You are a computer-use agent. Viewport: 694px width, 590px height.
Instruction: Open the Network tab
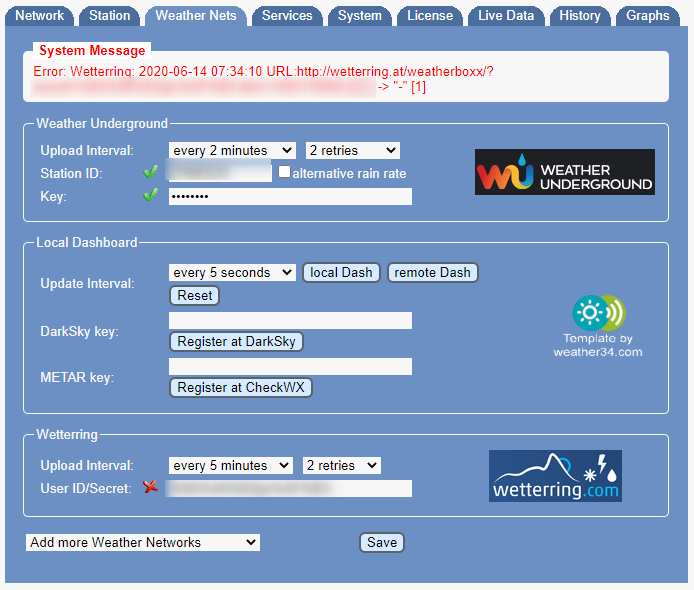40,16
